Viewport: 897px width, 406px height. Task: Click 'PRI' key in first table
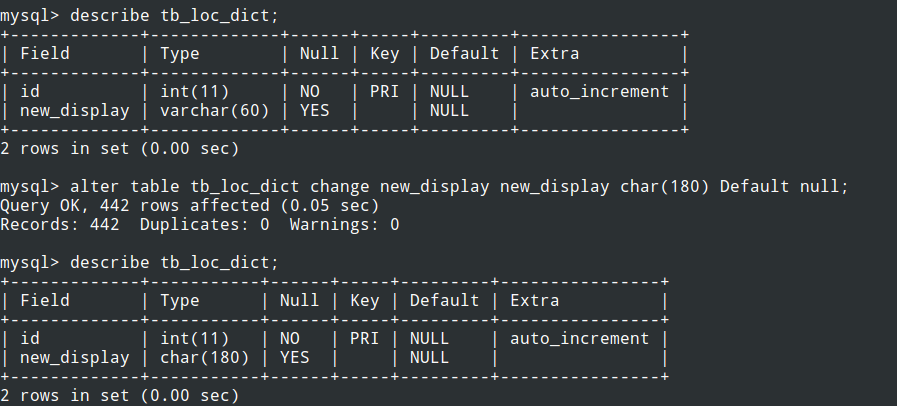tap(384, 91)
